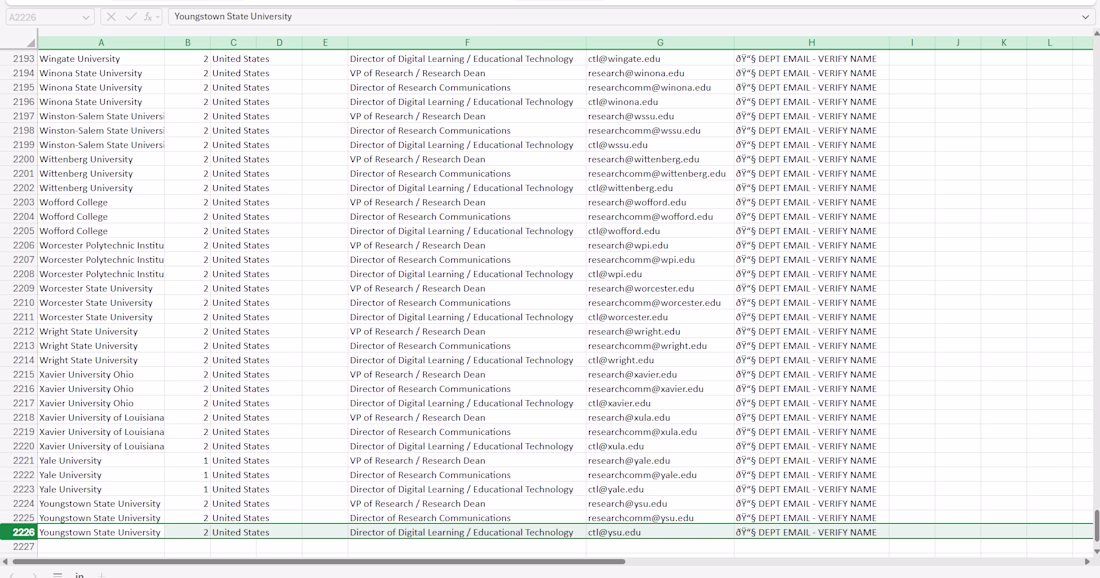This screenshot has height=578, width=1100.
Task: Click the research@ysu.edu cell
Action: (660, 504)
